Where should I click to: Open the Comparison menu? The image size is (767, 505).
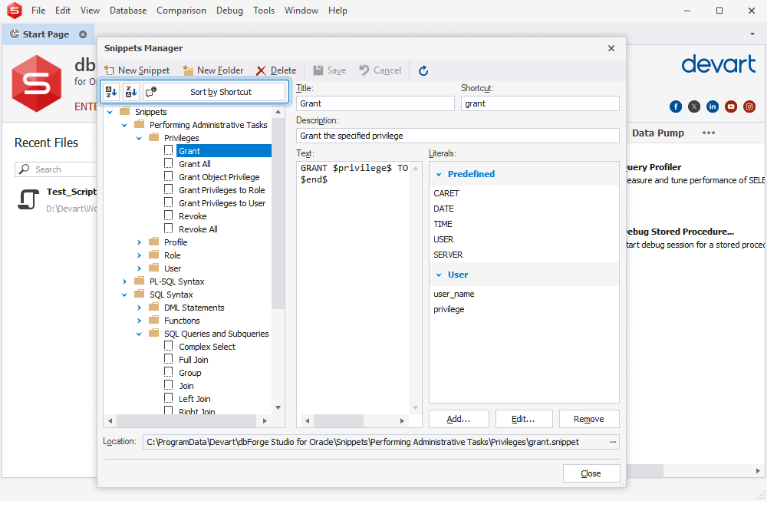tap(181, 10)
